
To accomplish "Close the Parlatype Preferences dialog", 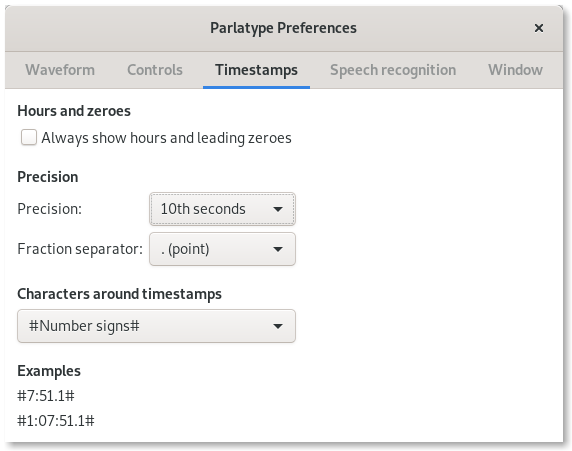I will pyautogui.click(x=538, y=28).
